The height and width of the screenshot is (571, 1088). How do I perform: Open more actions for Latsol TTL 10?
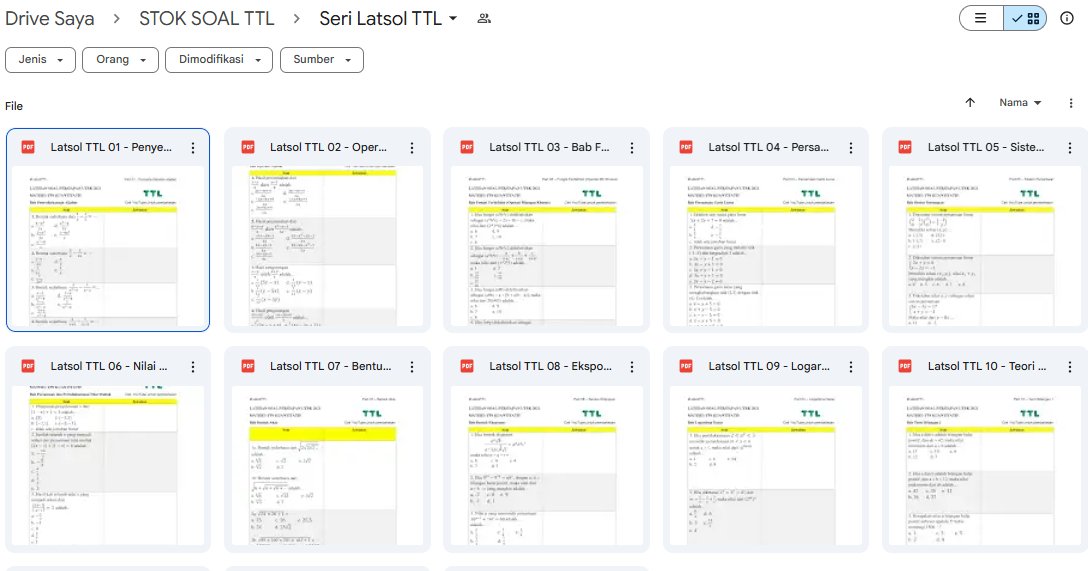(x=1070, y=367)
